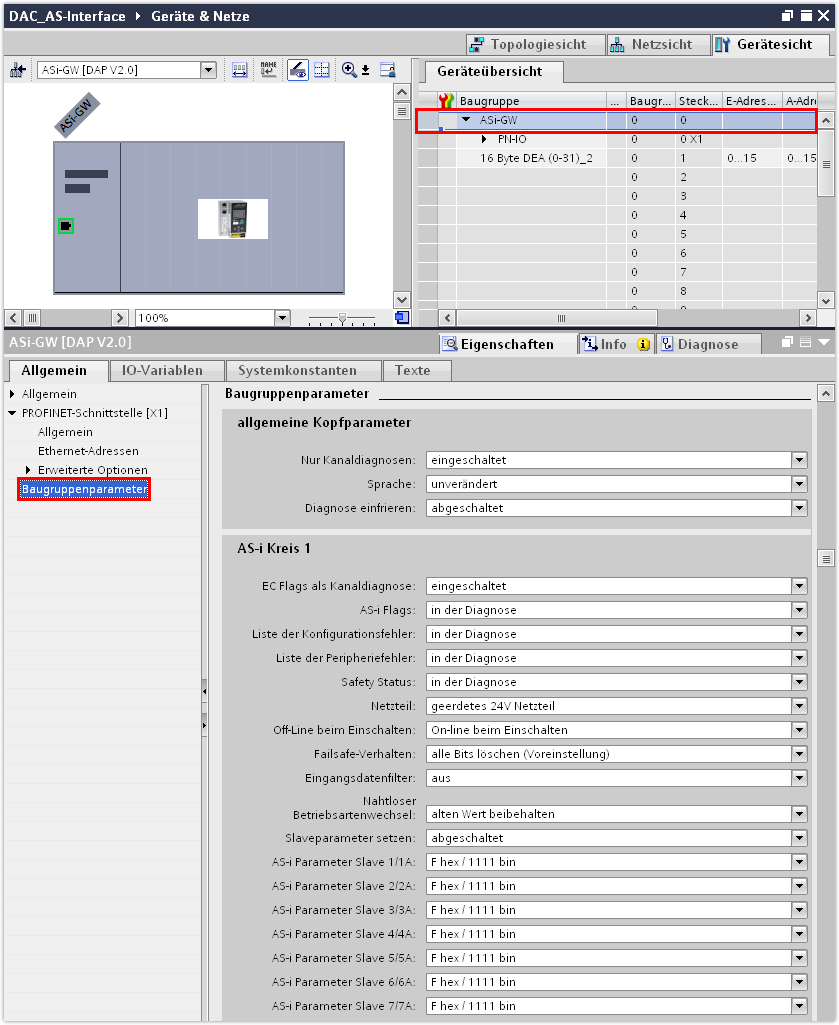This screenshot has height=1025, width=839.
Task: Open the IO-Variablen tab
Action: [162, 370]
